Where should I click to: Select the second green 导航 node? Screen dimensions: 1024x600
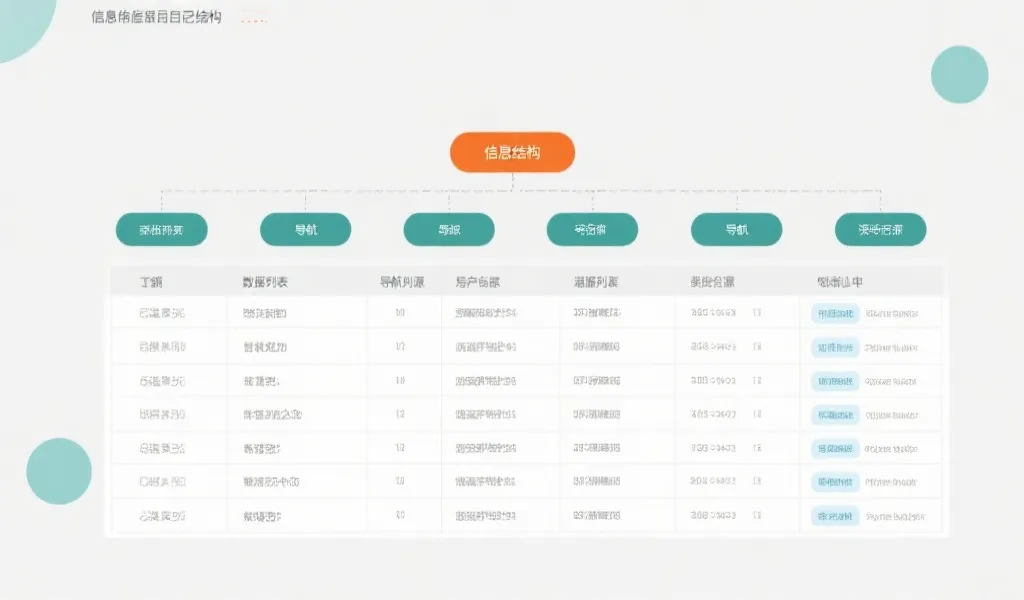(x=305, y=229)
